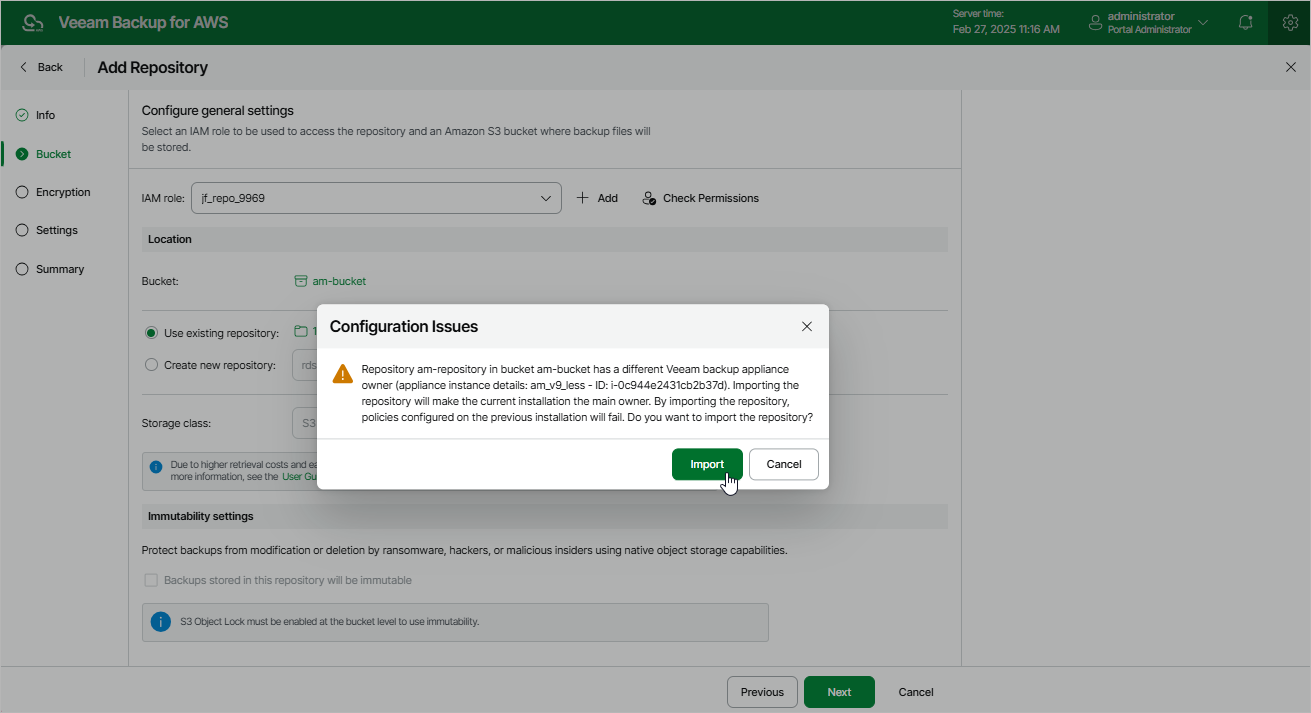Click the am-bucket link
This screenshot has height=713, width=1311.
click(339, 281)
